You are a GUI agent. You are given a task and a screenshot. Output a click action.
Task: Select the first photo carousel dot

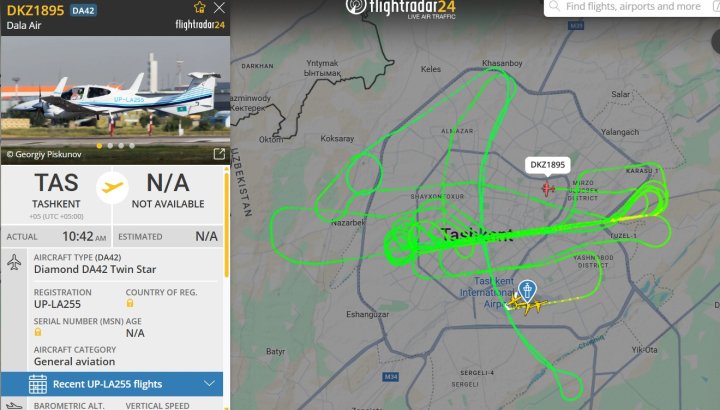99,146
